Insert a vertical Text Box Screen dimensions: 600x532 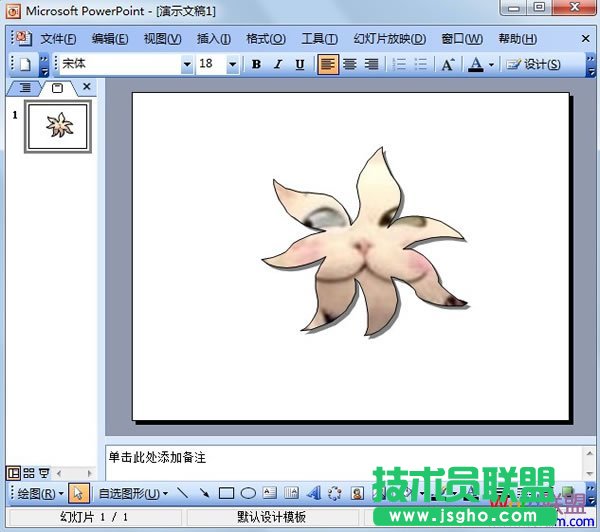[292, 493]
